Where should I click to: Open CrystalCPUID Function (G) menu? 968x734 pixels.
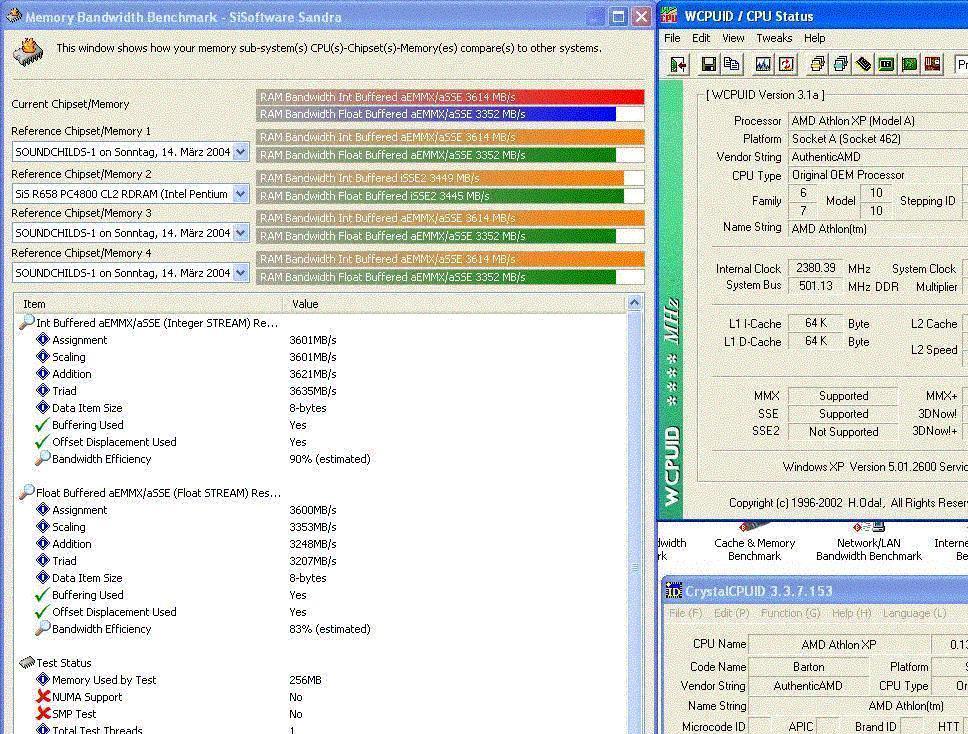click(789, 613)
